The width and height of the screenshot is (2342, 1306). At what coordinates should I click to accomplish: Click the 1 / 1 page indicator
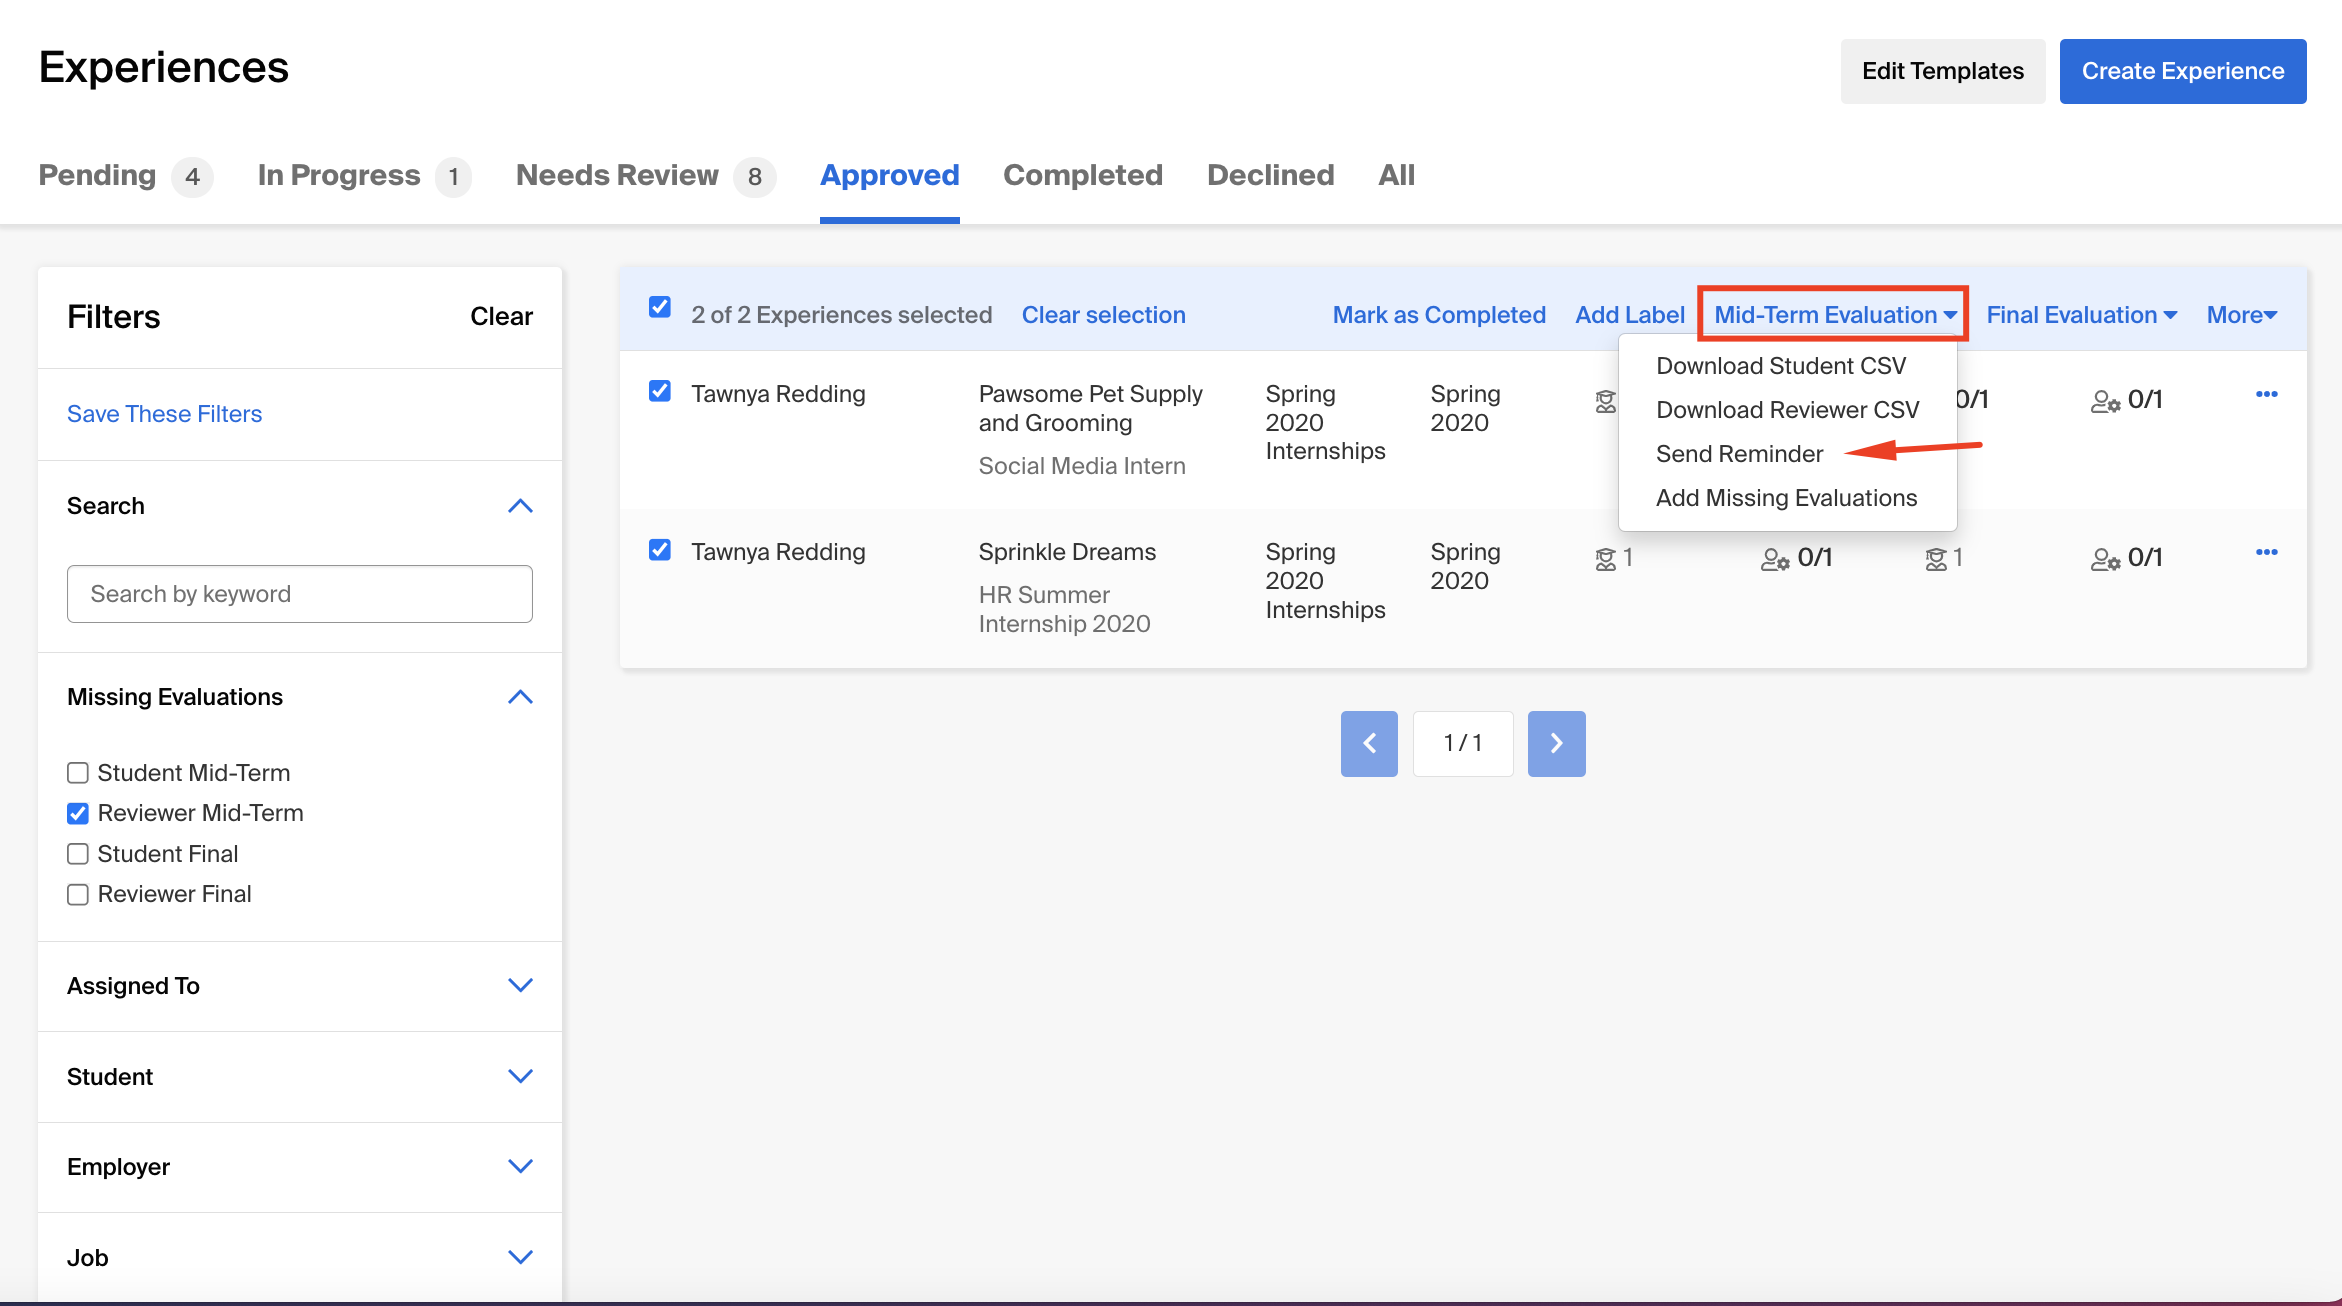point(1462,743)
